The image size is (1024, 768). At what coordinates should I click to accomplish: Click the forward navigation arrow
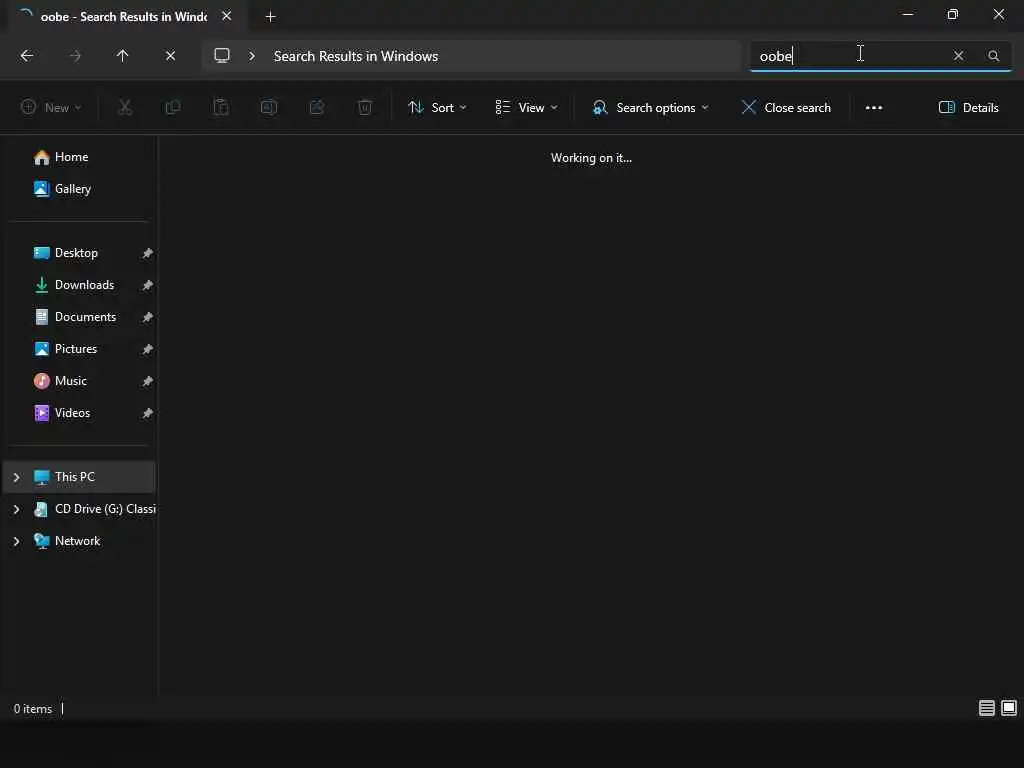click(75, 56)
